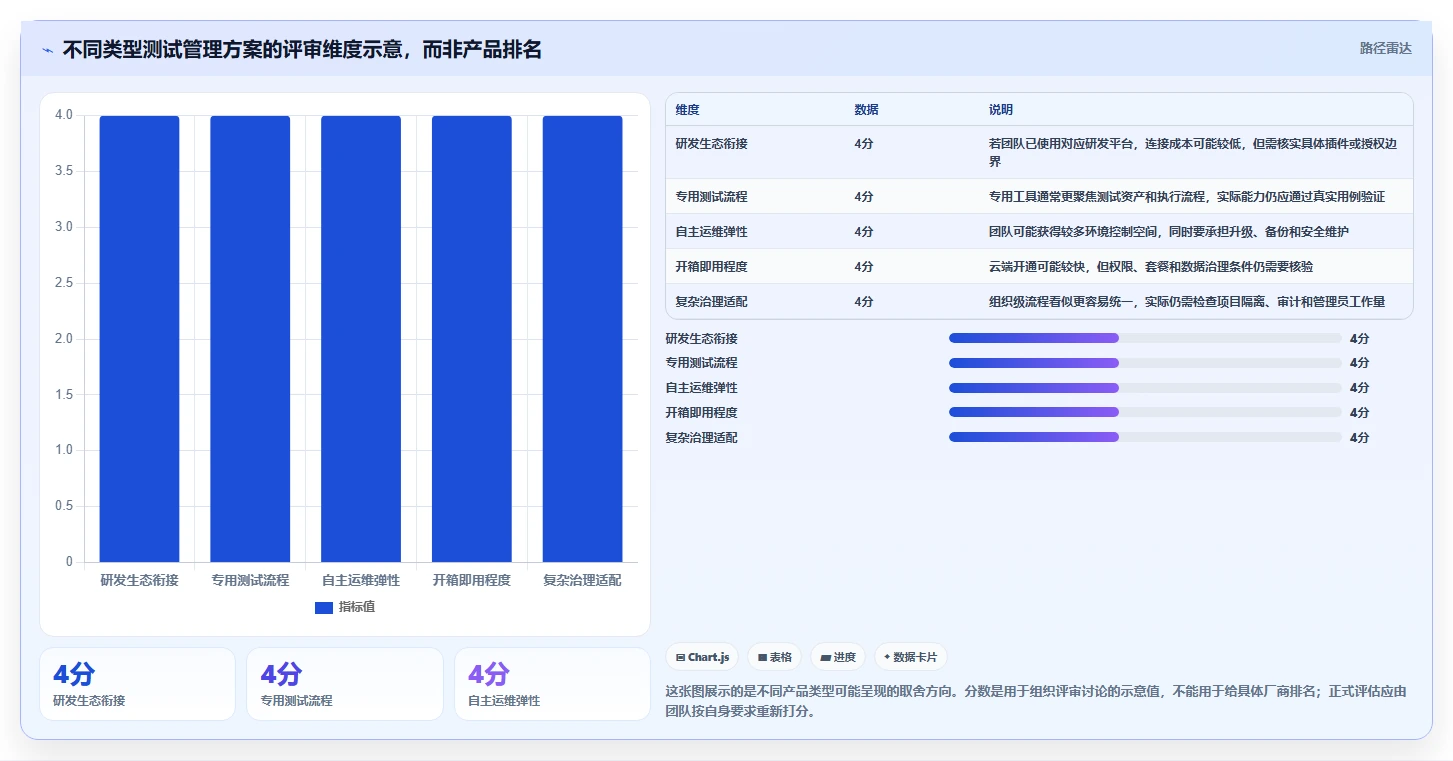
Task: Open the 专用测试流程 4分 data card
Action: click(x=345, y=684)
